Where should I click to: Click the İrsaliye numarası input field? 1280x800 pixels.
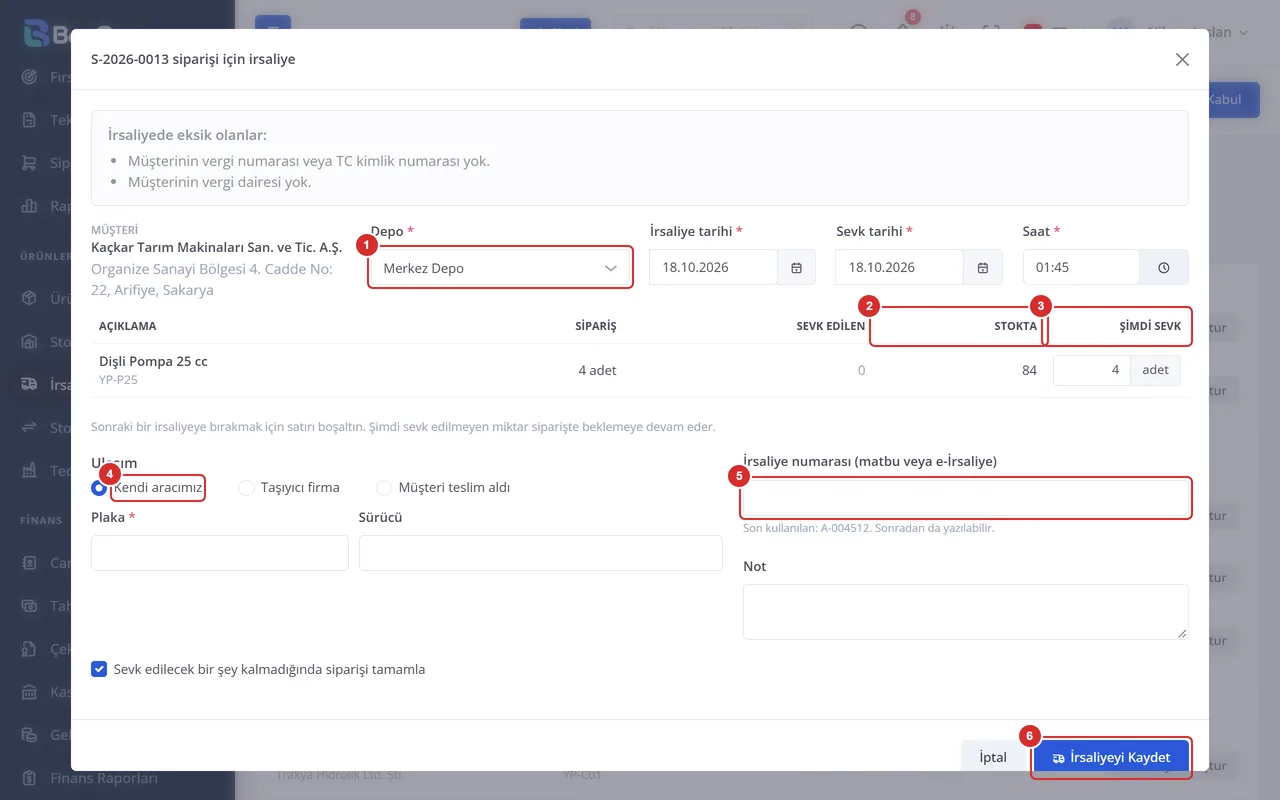(x=966, y=497)
